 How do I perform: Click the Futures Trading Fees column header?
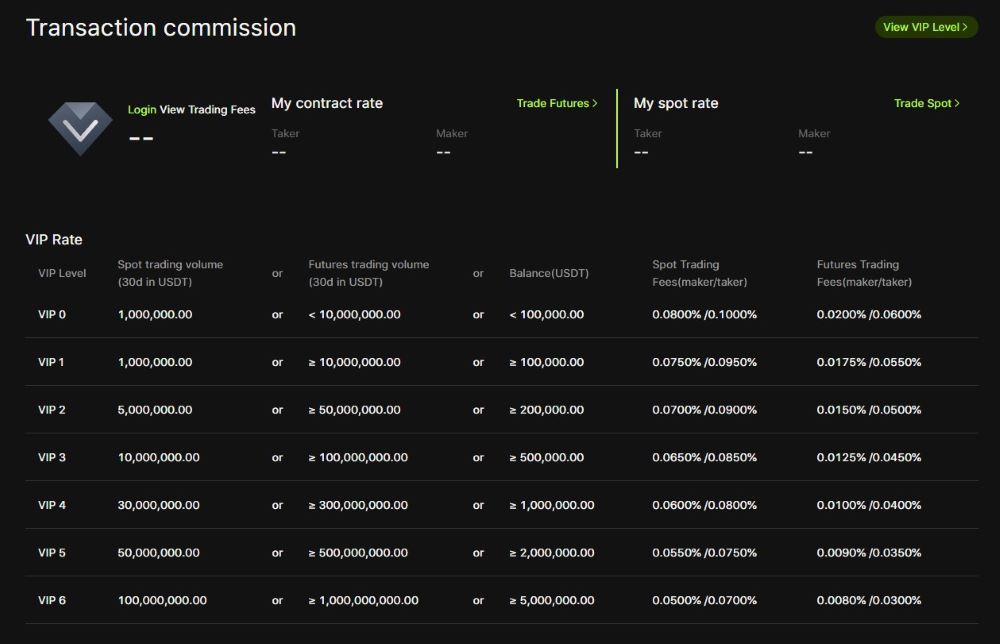tap(864, 273)
